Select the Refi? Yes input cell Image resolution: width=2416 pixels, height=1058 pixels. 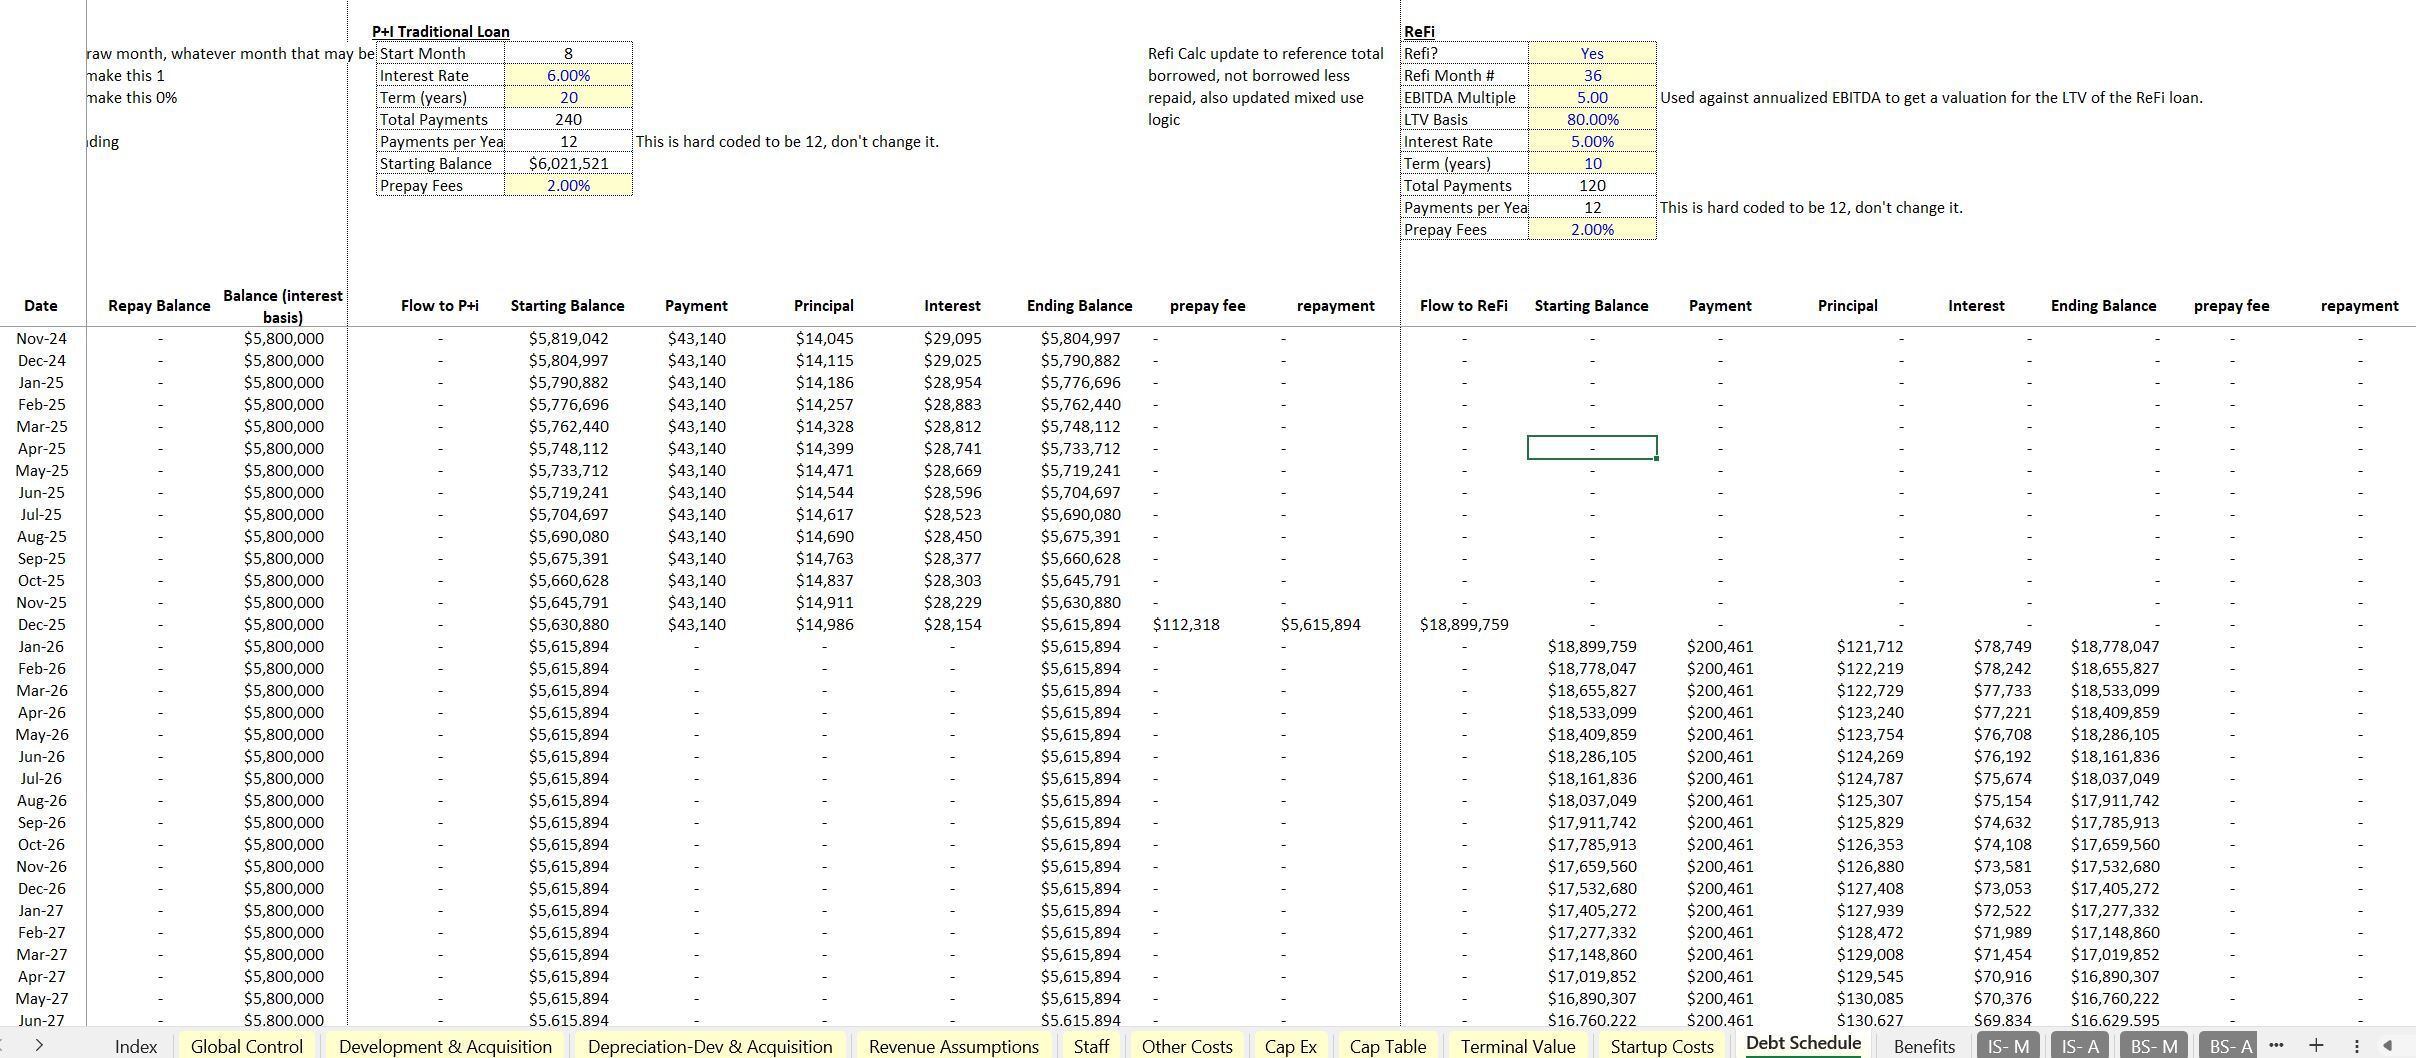tap(1592, 53)
